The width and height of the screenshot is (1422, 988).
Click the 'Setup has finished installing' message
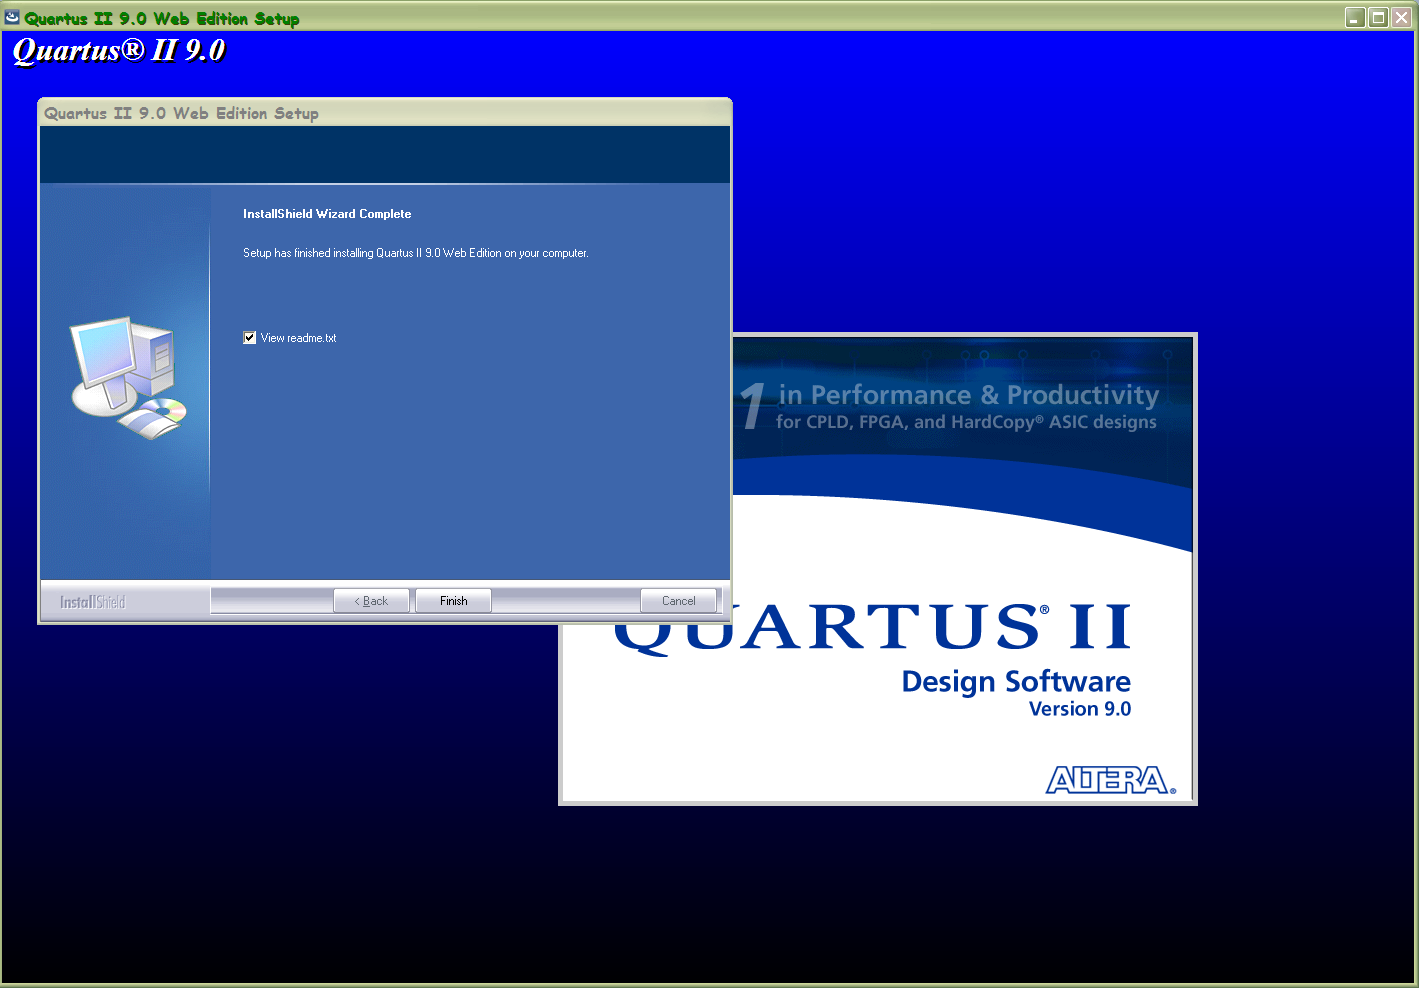tap(415, 253)
